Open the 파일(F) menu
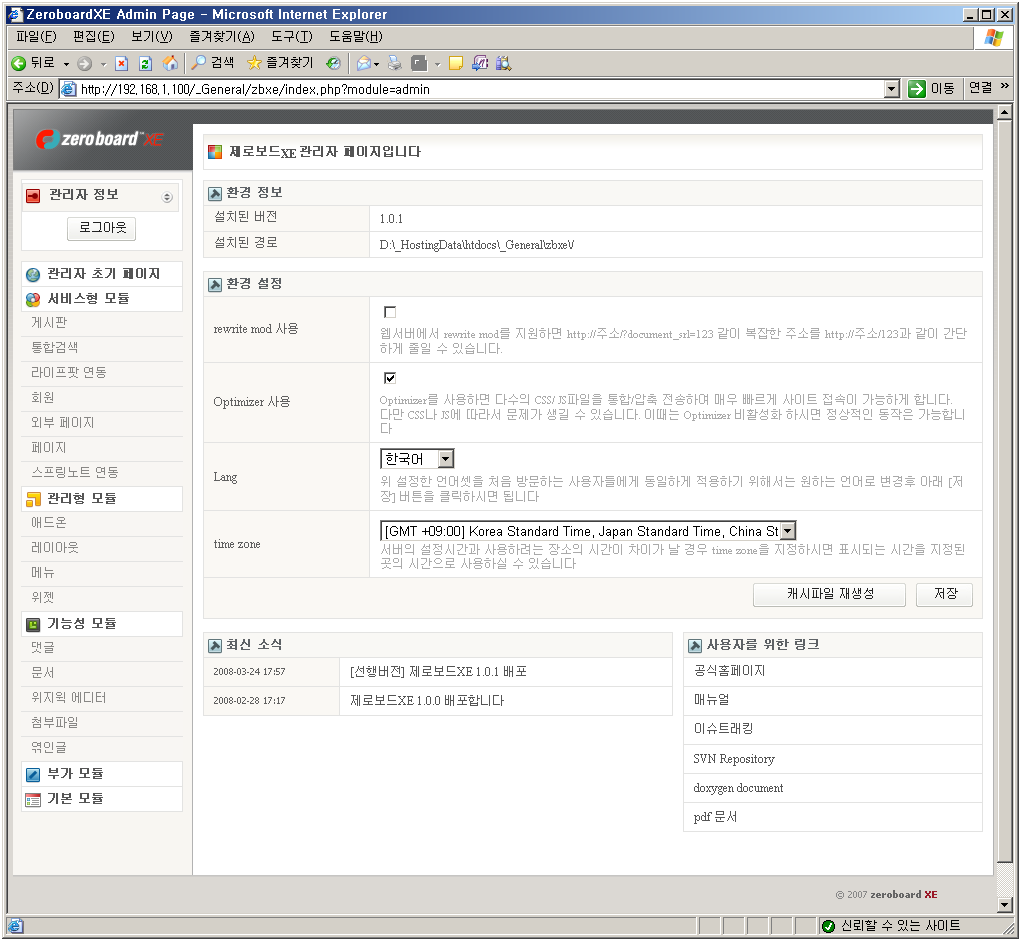The height and width of the screenshot is (941, 1021). tap(36, 36)
